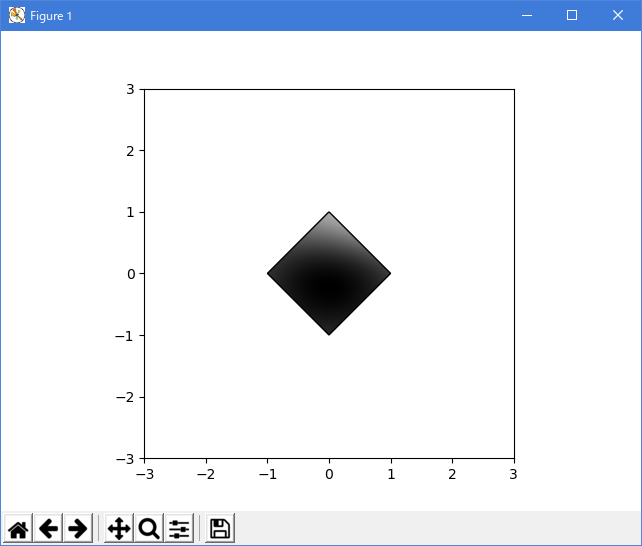Image resolution: width=642 pixels, height=546 pixels.
Task: Close the Figure 1 window
Action: pos(618,16)
